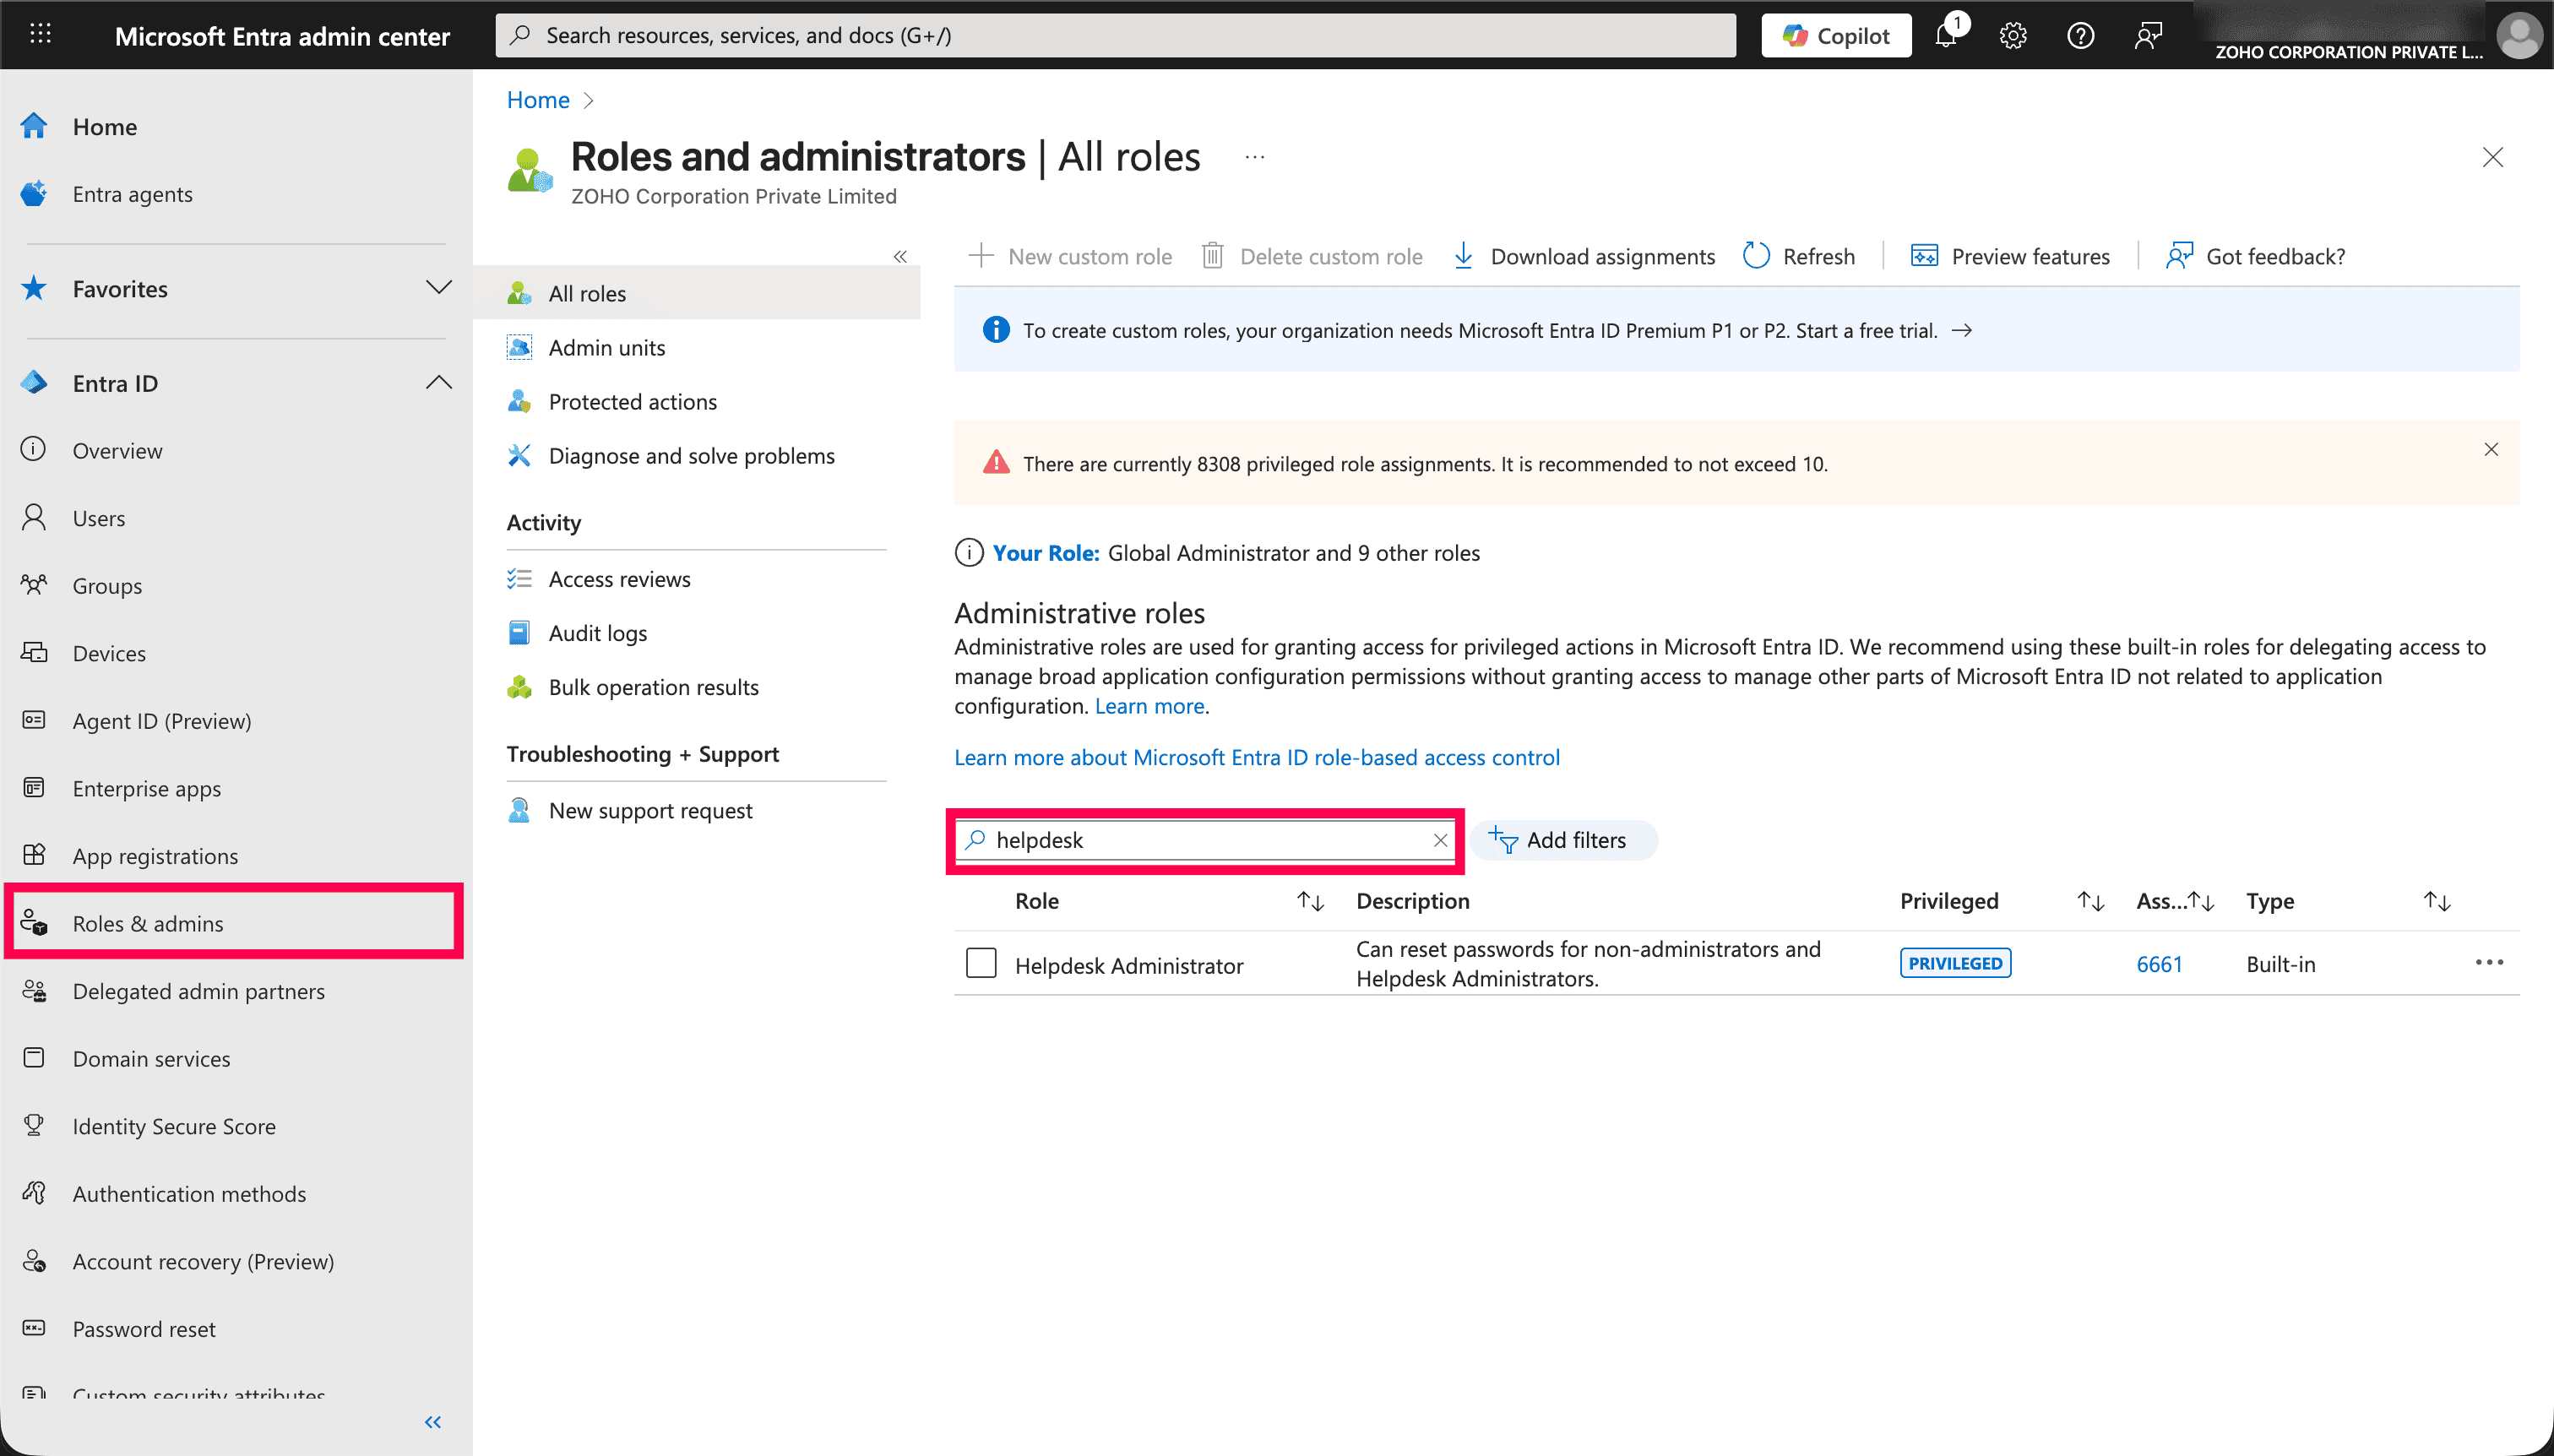The height and width of the screenshot is (1456, 2554).
Task: Click Delete custom role
Action: coord(1311,256)
